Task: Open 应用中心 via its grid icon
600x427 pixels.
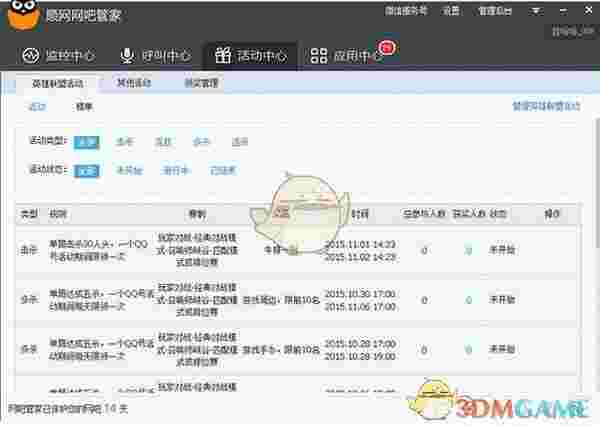Action: coord(319,56)
